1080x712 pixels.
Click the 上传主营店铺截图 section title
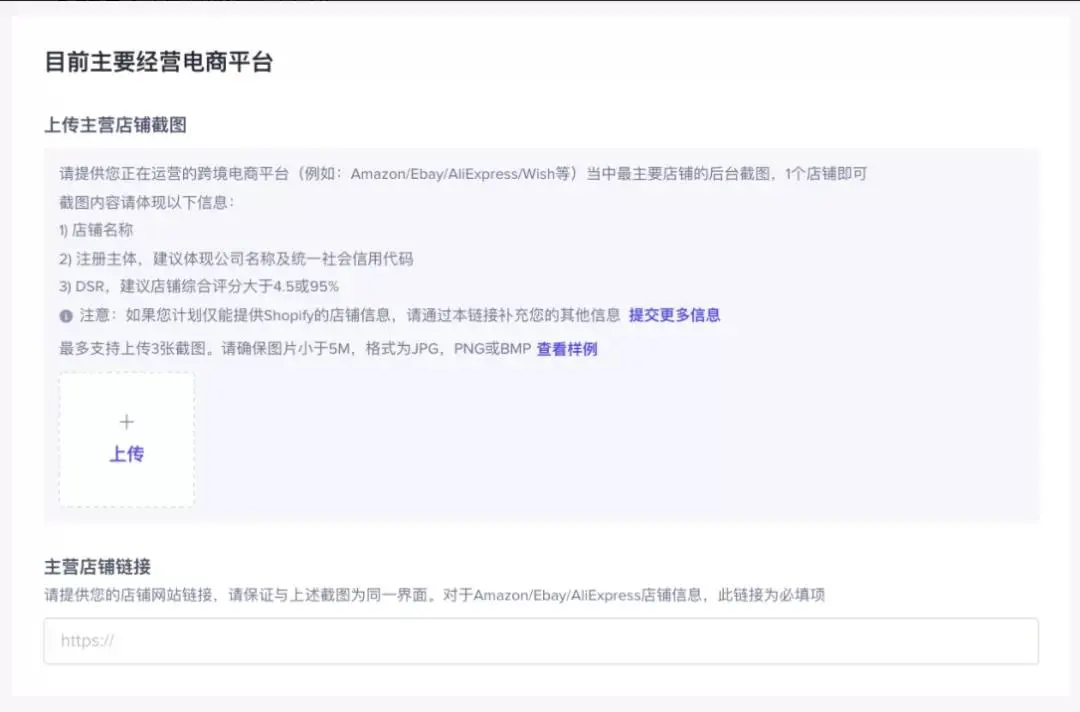click(x=115, y=125)
